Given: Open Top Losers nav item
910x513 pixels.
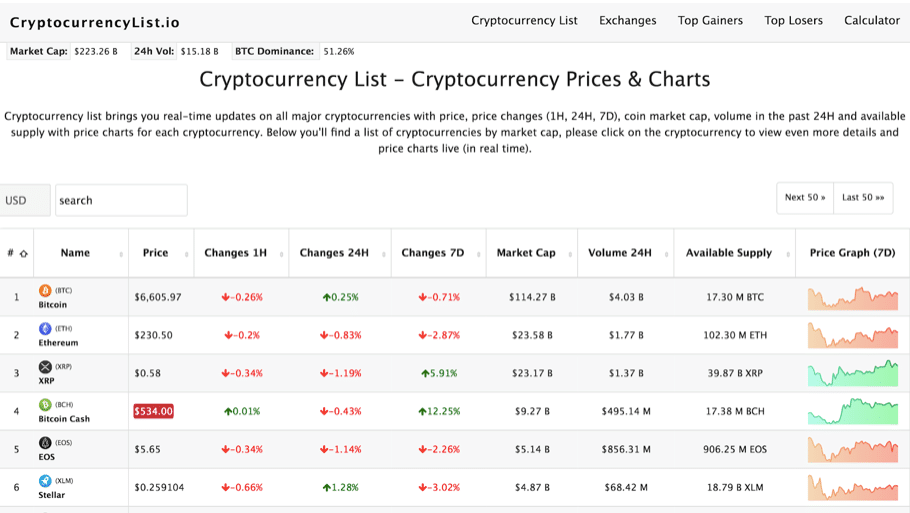Looking at the screenshot, I should 793,20.
